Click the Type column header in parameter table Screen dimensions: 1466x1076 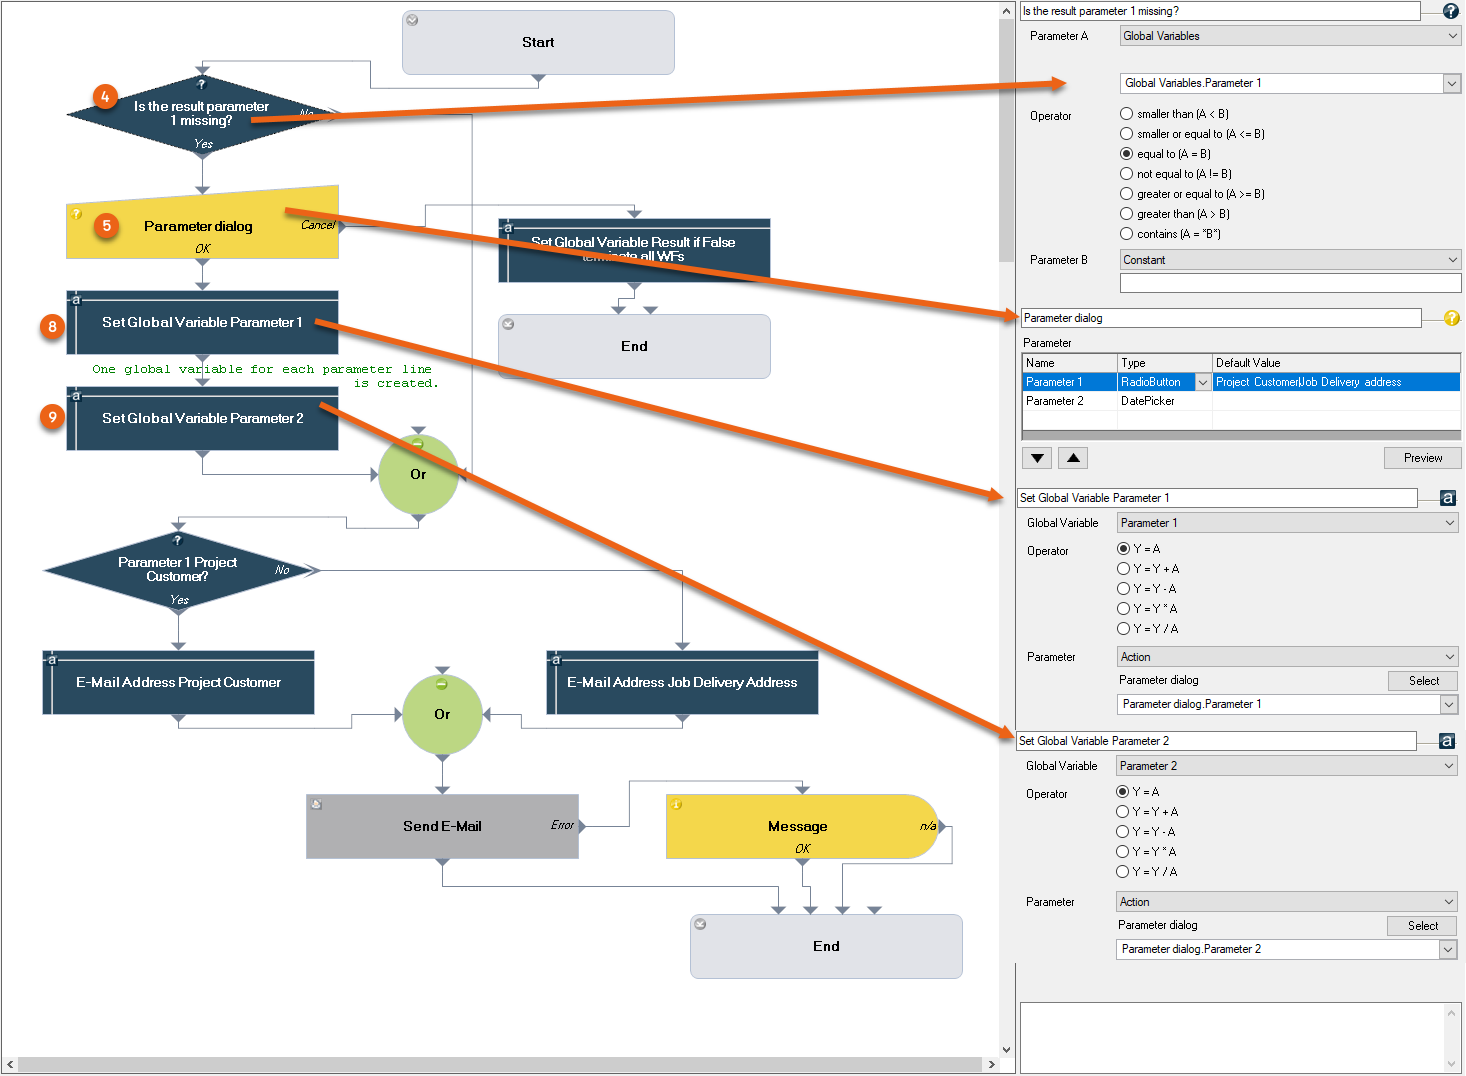(1164, 363)
